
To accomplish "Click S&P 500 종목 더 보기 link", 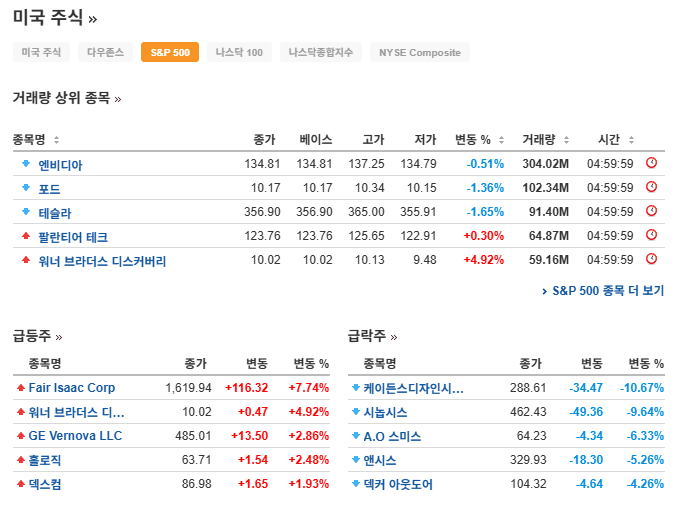I will tap(603, 291).
